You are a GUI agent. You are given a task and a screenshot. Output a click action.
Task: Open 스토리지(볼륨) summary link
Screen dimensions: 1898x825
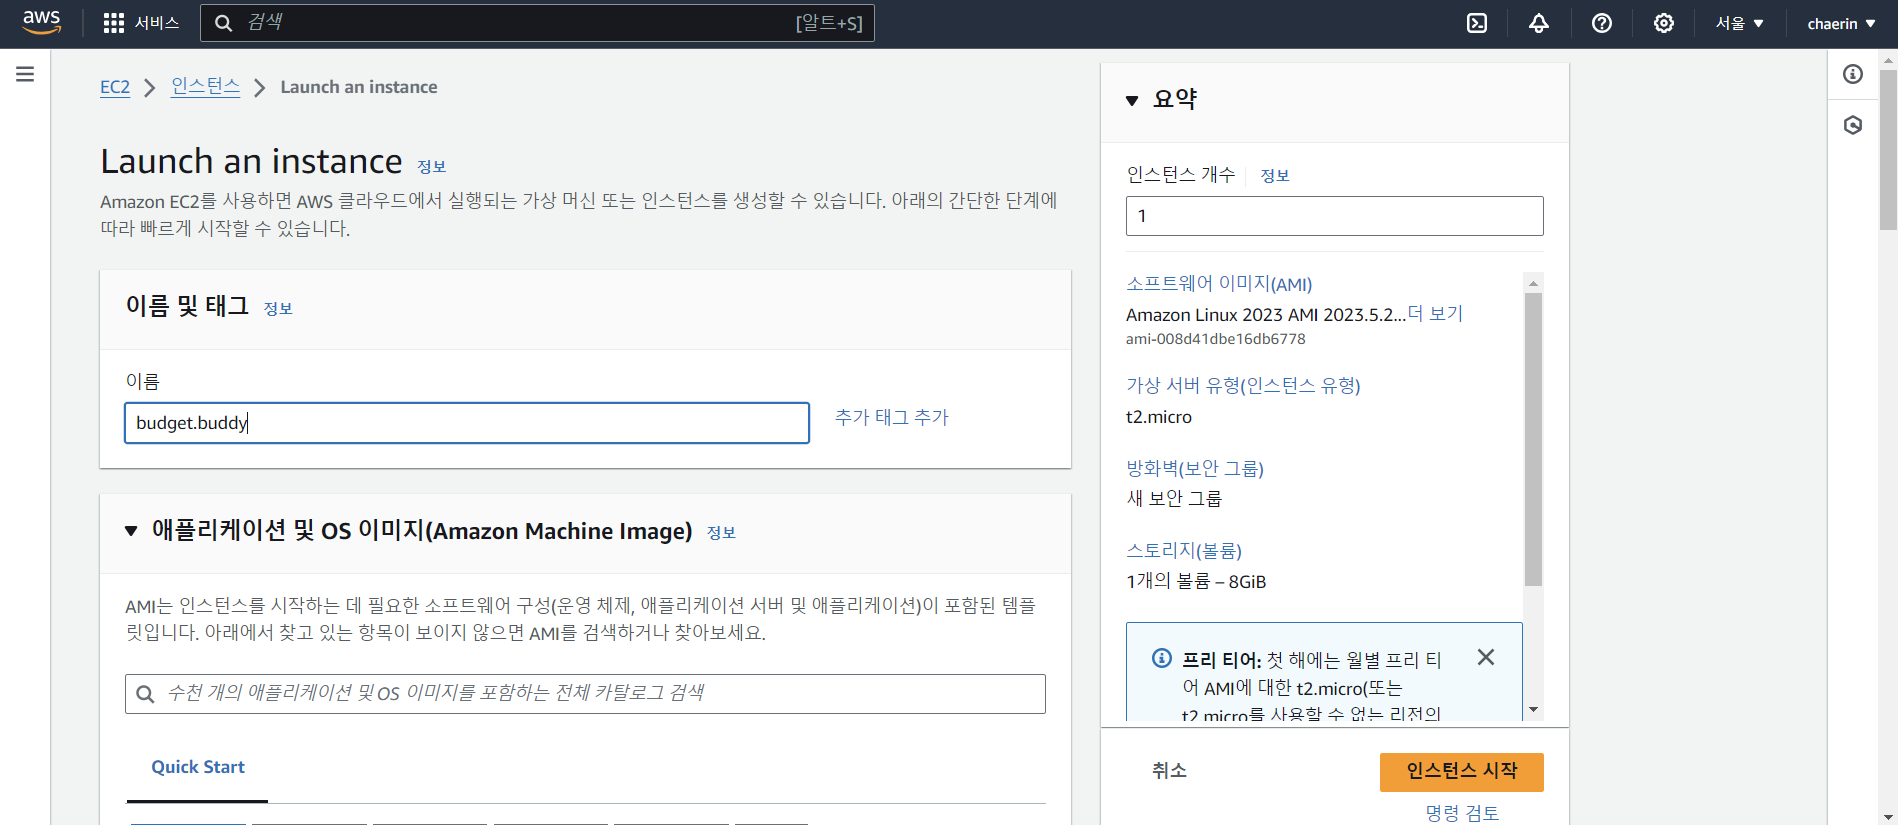[1184, 551]
